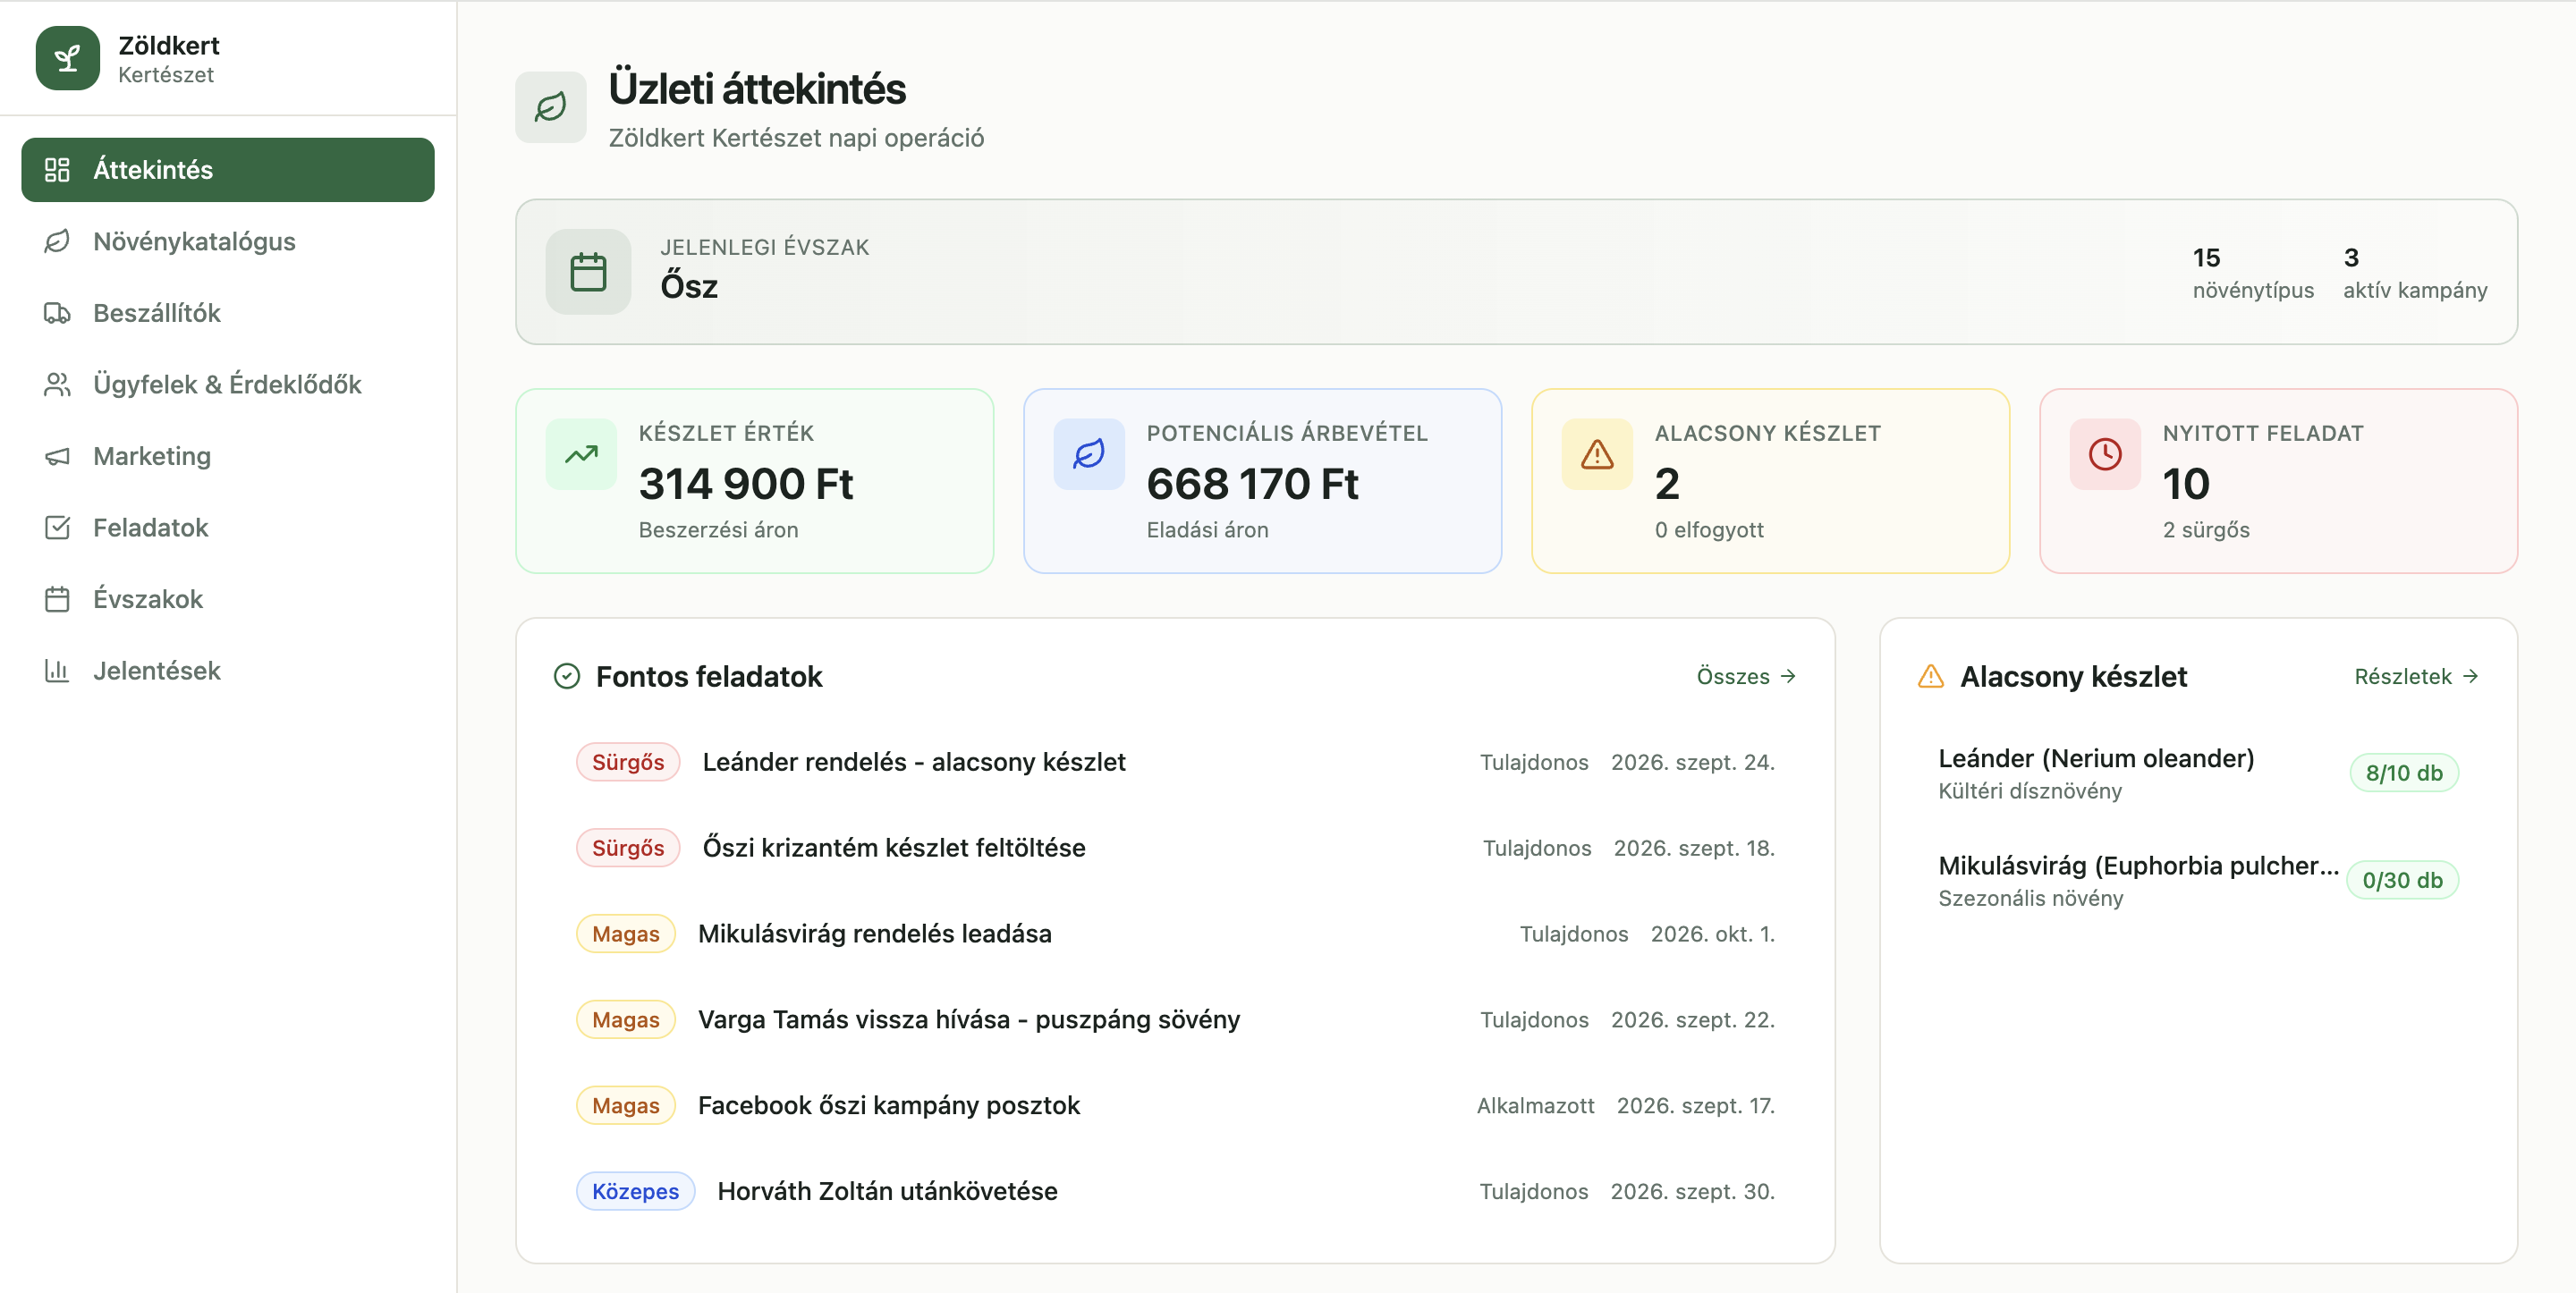This screenshot has height=1293, width=2576.
Task: Click the 668 170 Ft potential revenue value
Action: tap(1252, 485)
